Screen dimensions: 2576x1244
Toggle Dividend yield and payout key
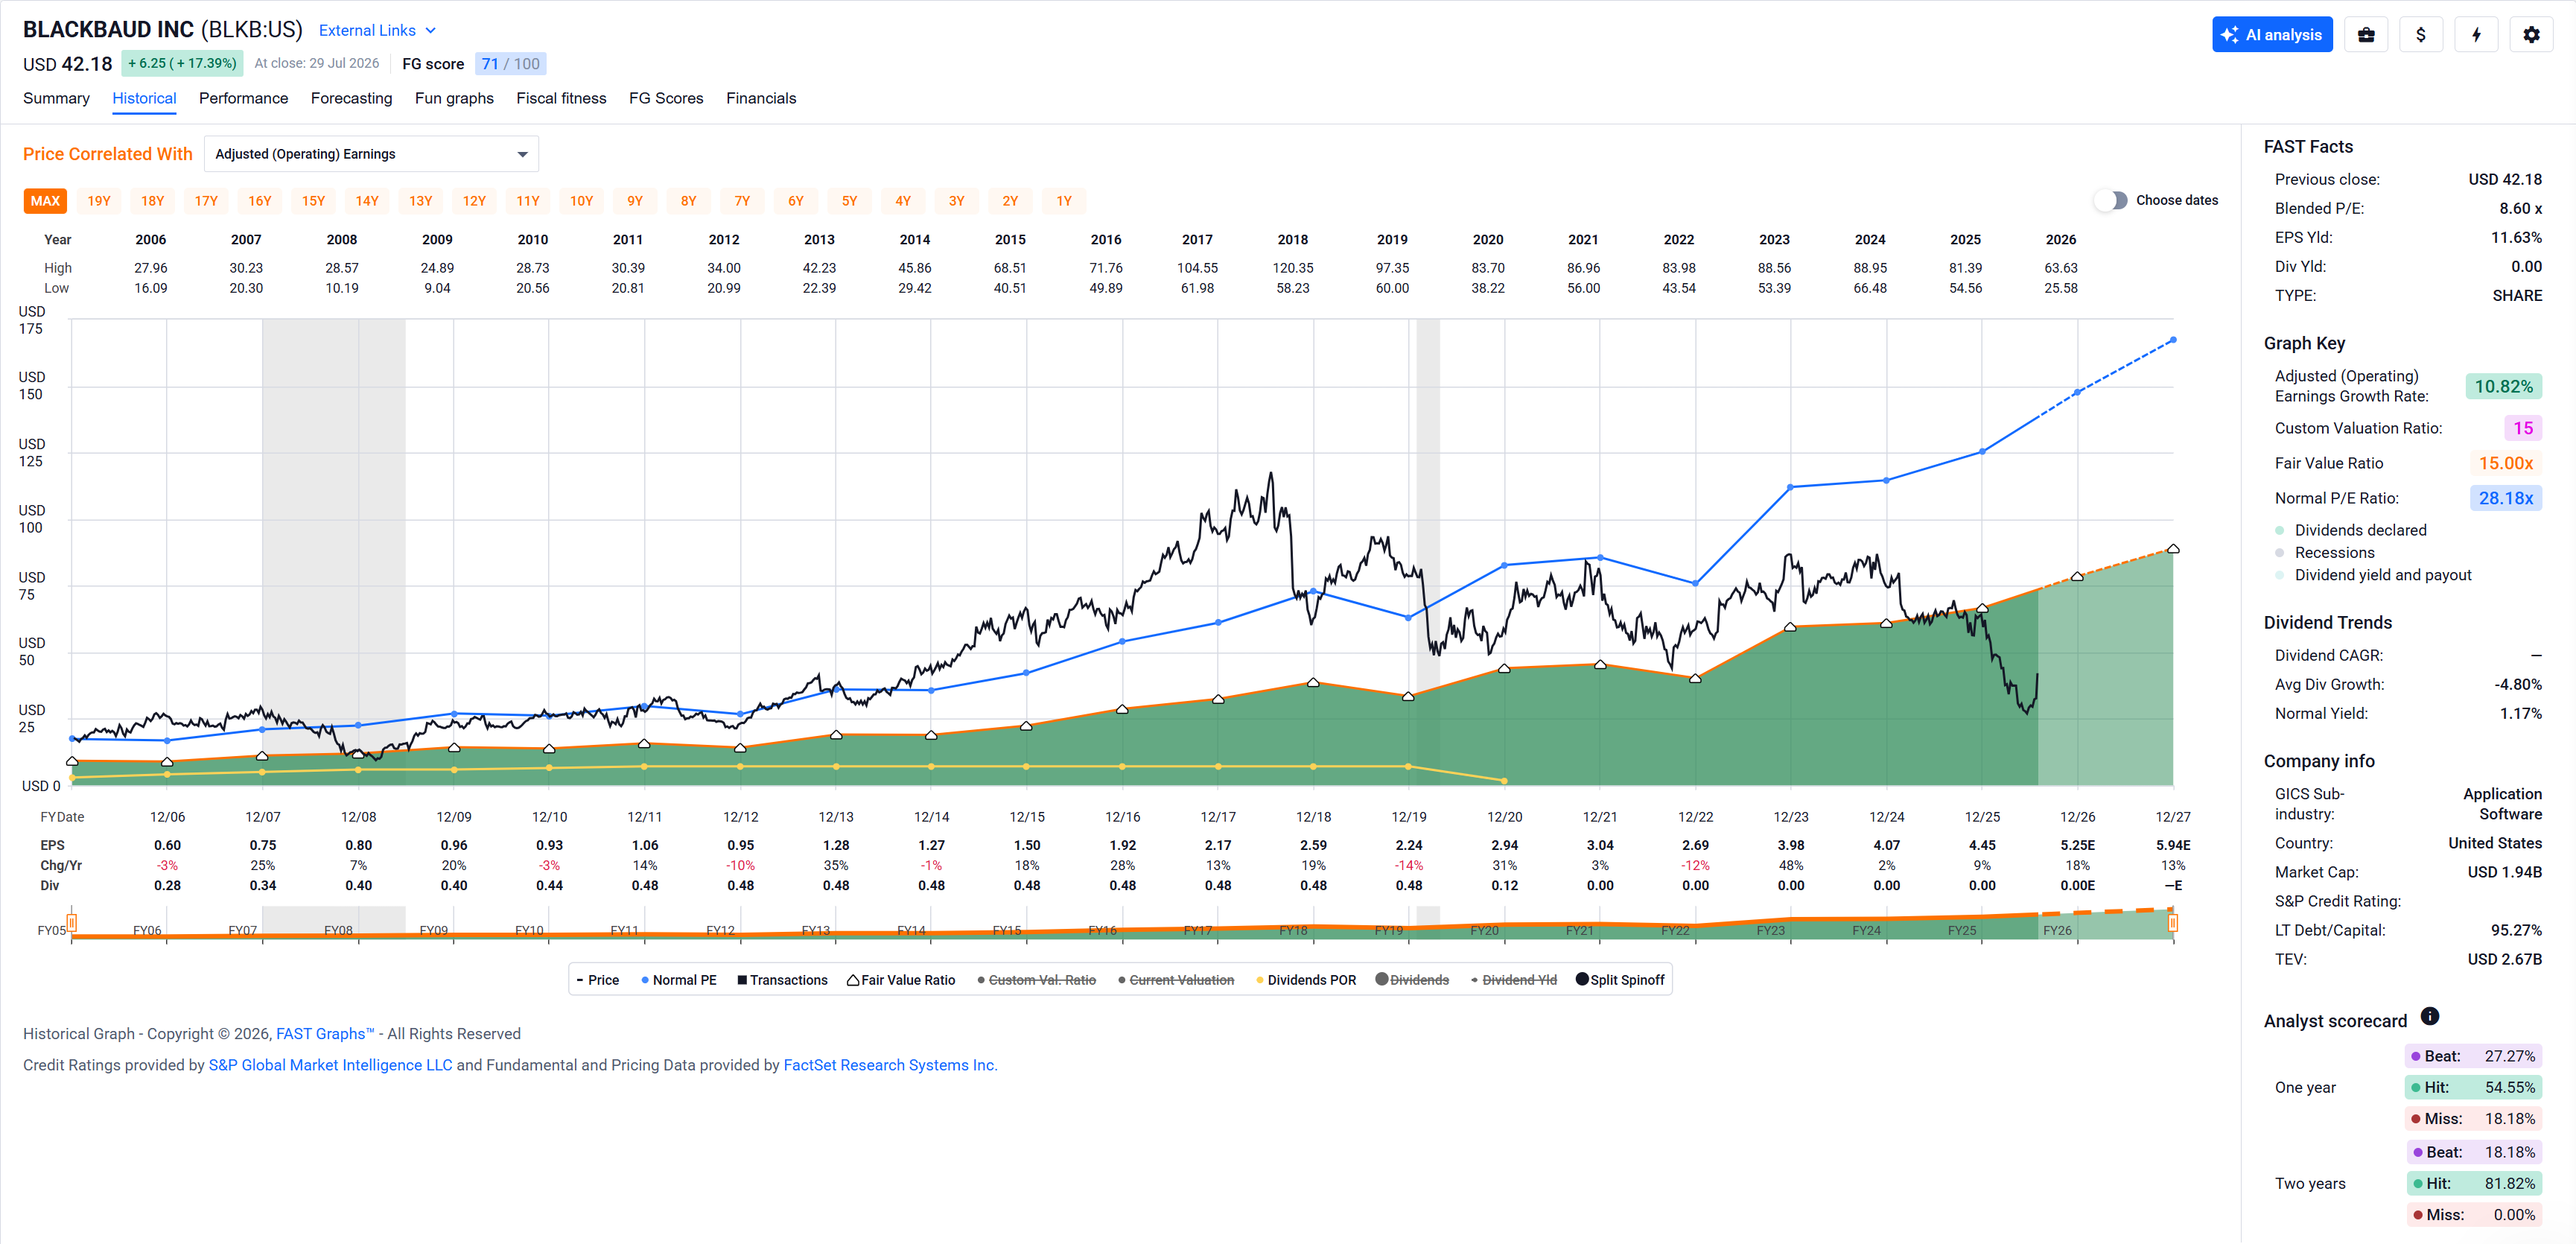(x=2372, y=575)
